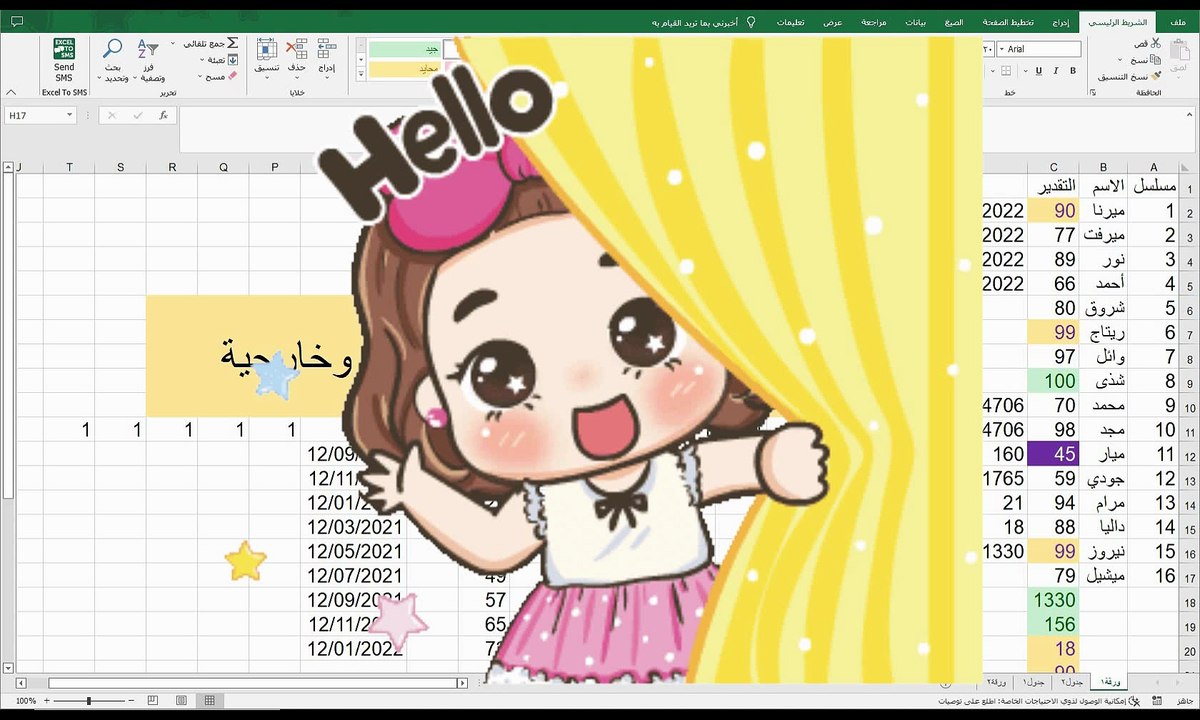Apply the محايد (Neutral) cell style
This screenshot has height=720, width=1200.
click(405, 70)
